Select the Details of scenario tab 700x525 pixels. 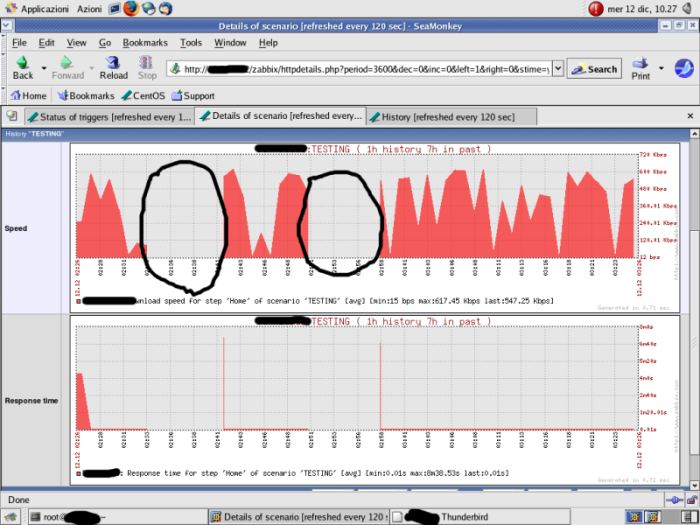[x=280, y=116]
